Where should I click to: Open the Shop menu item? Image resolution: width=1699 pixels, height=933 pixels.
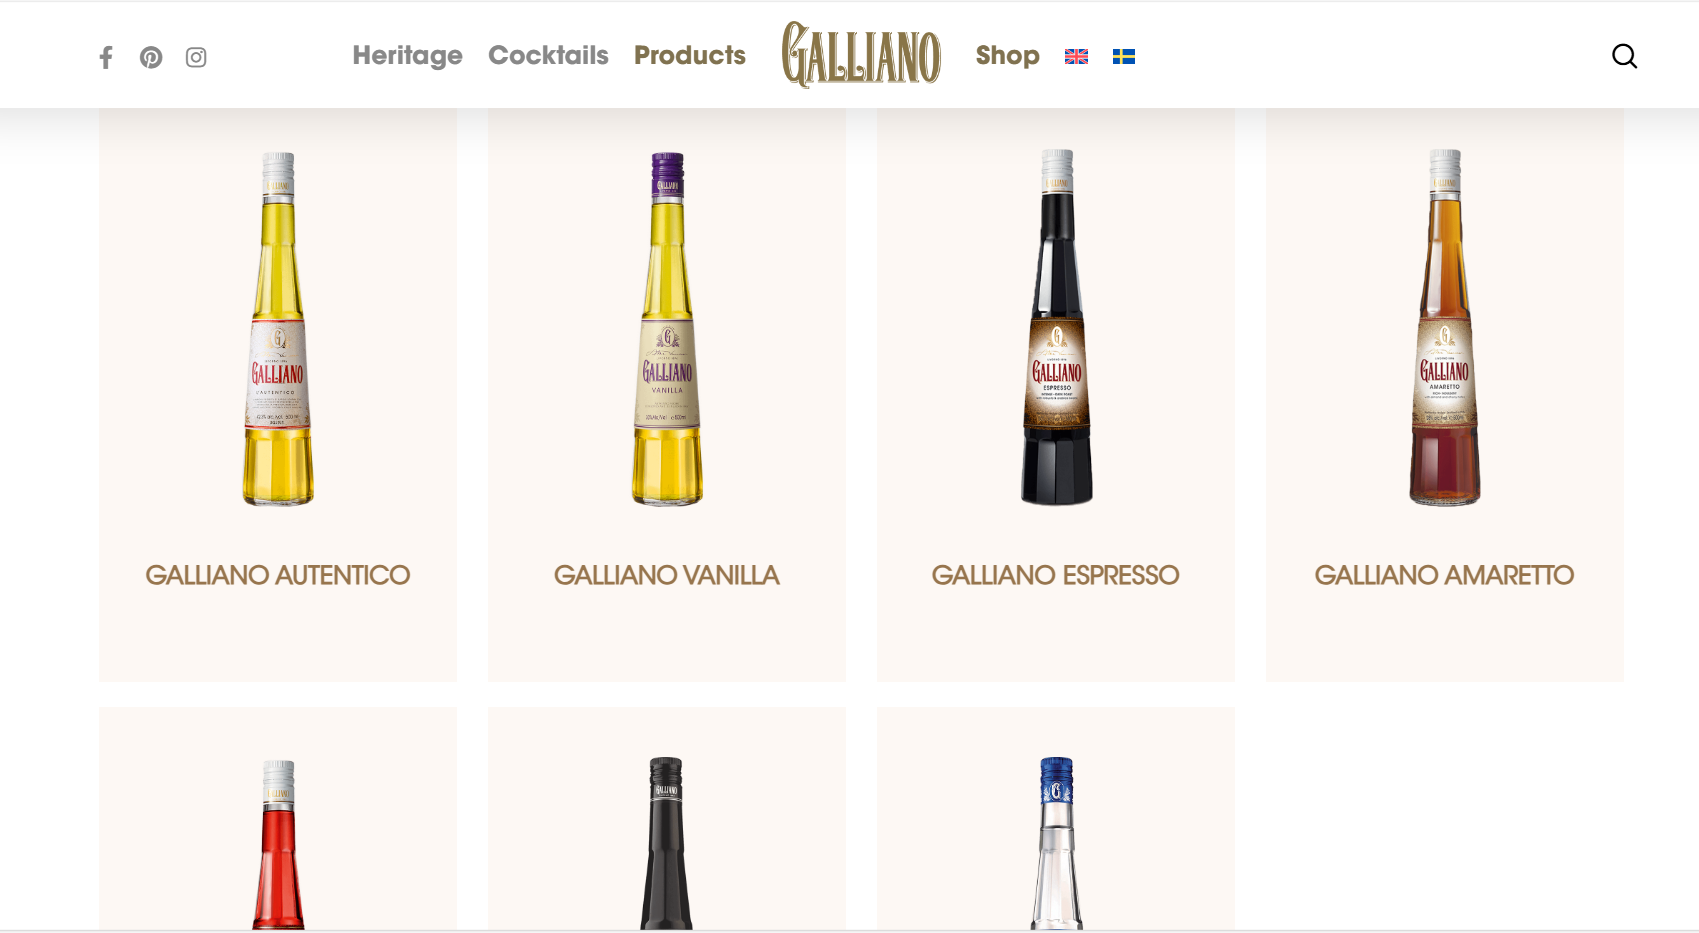(1007, 55)
